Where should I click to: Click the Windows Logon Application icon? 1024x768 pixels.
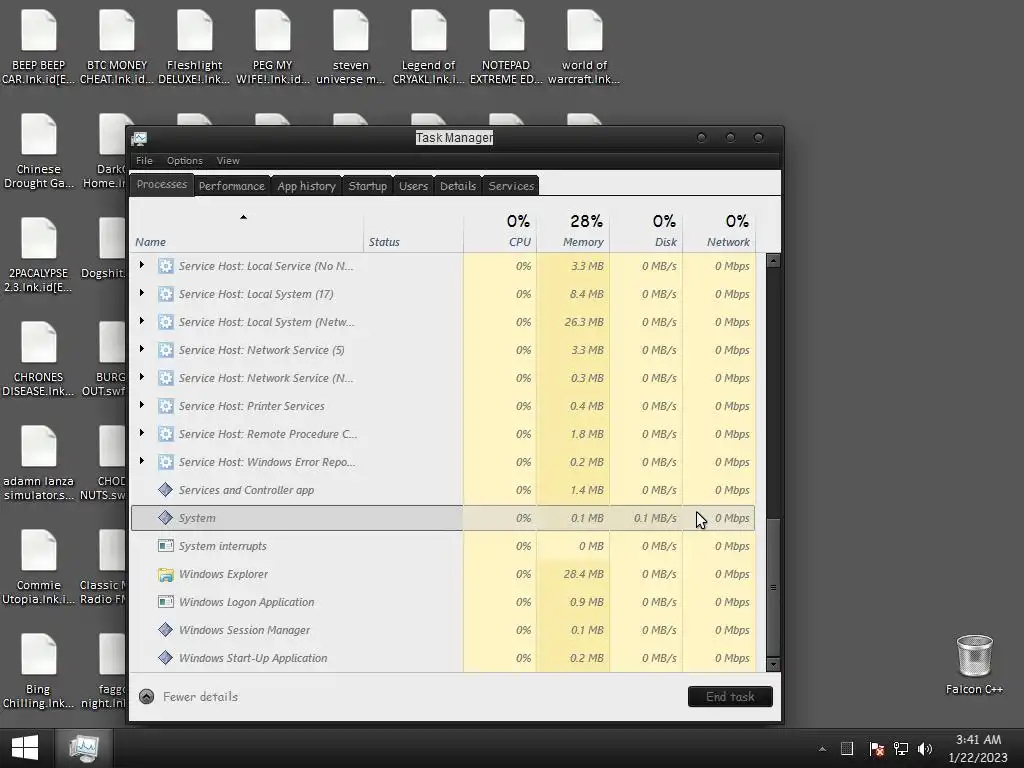(x=166, y=602)
